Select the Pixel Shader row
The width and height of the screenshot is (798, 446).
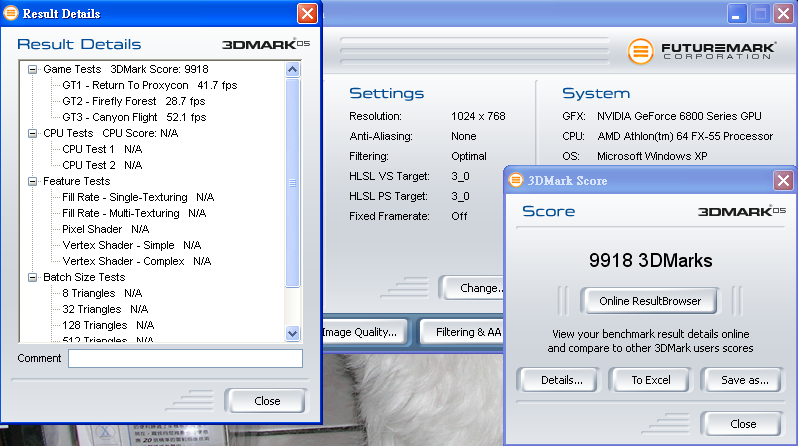click(106, 229)
